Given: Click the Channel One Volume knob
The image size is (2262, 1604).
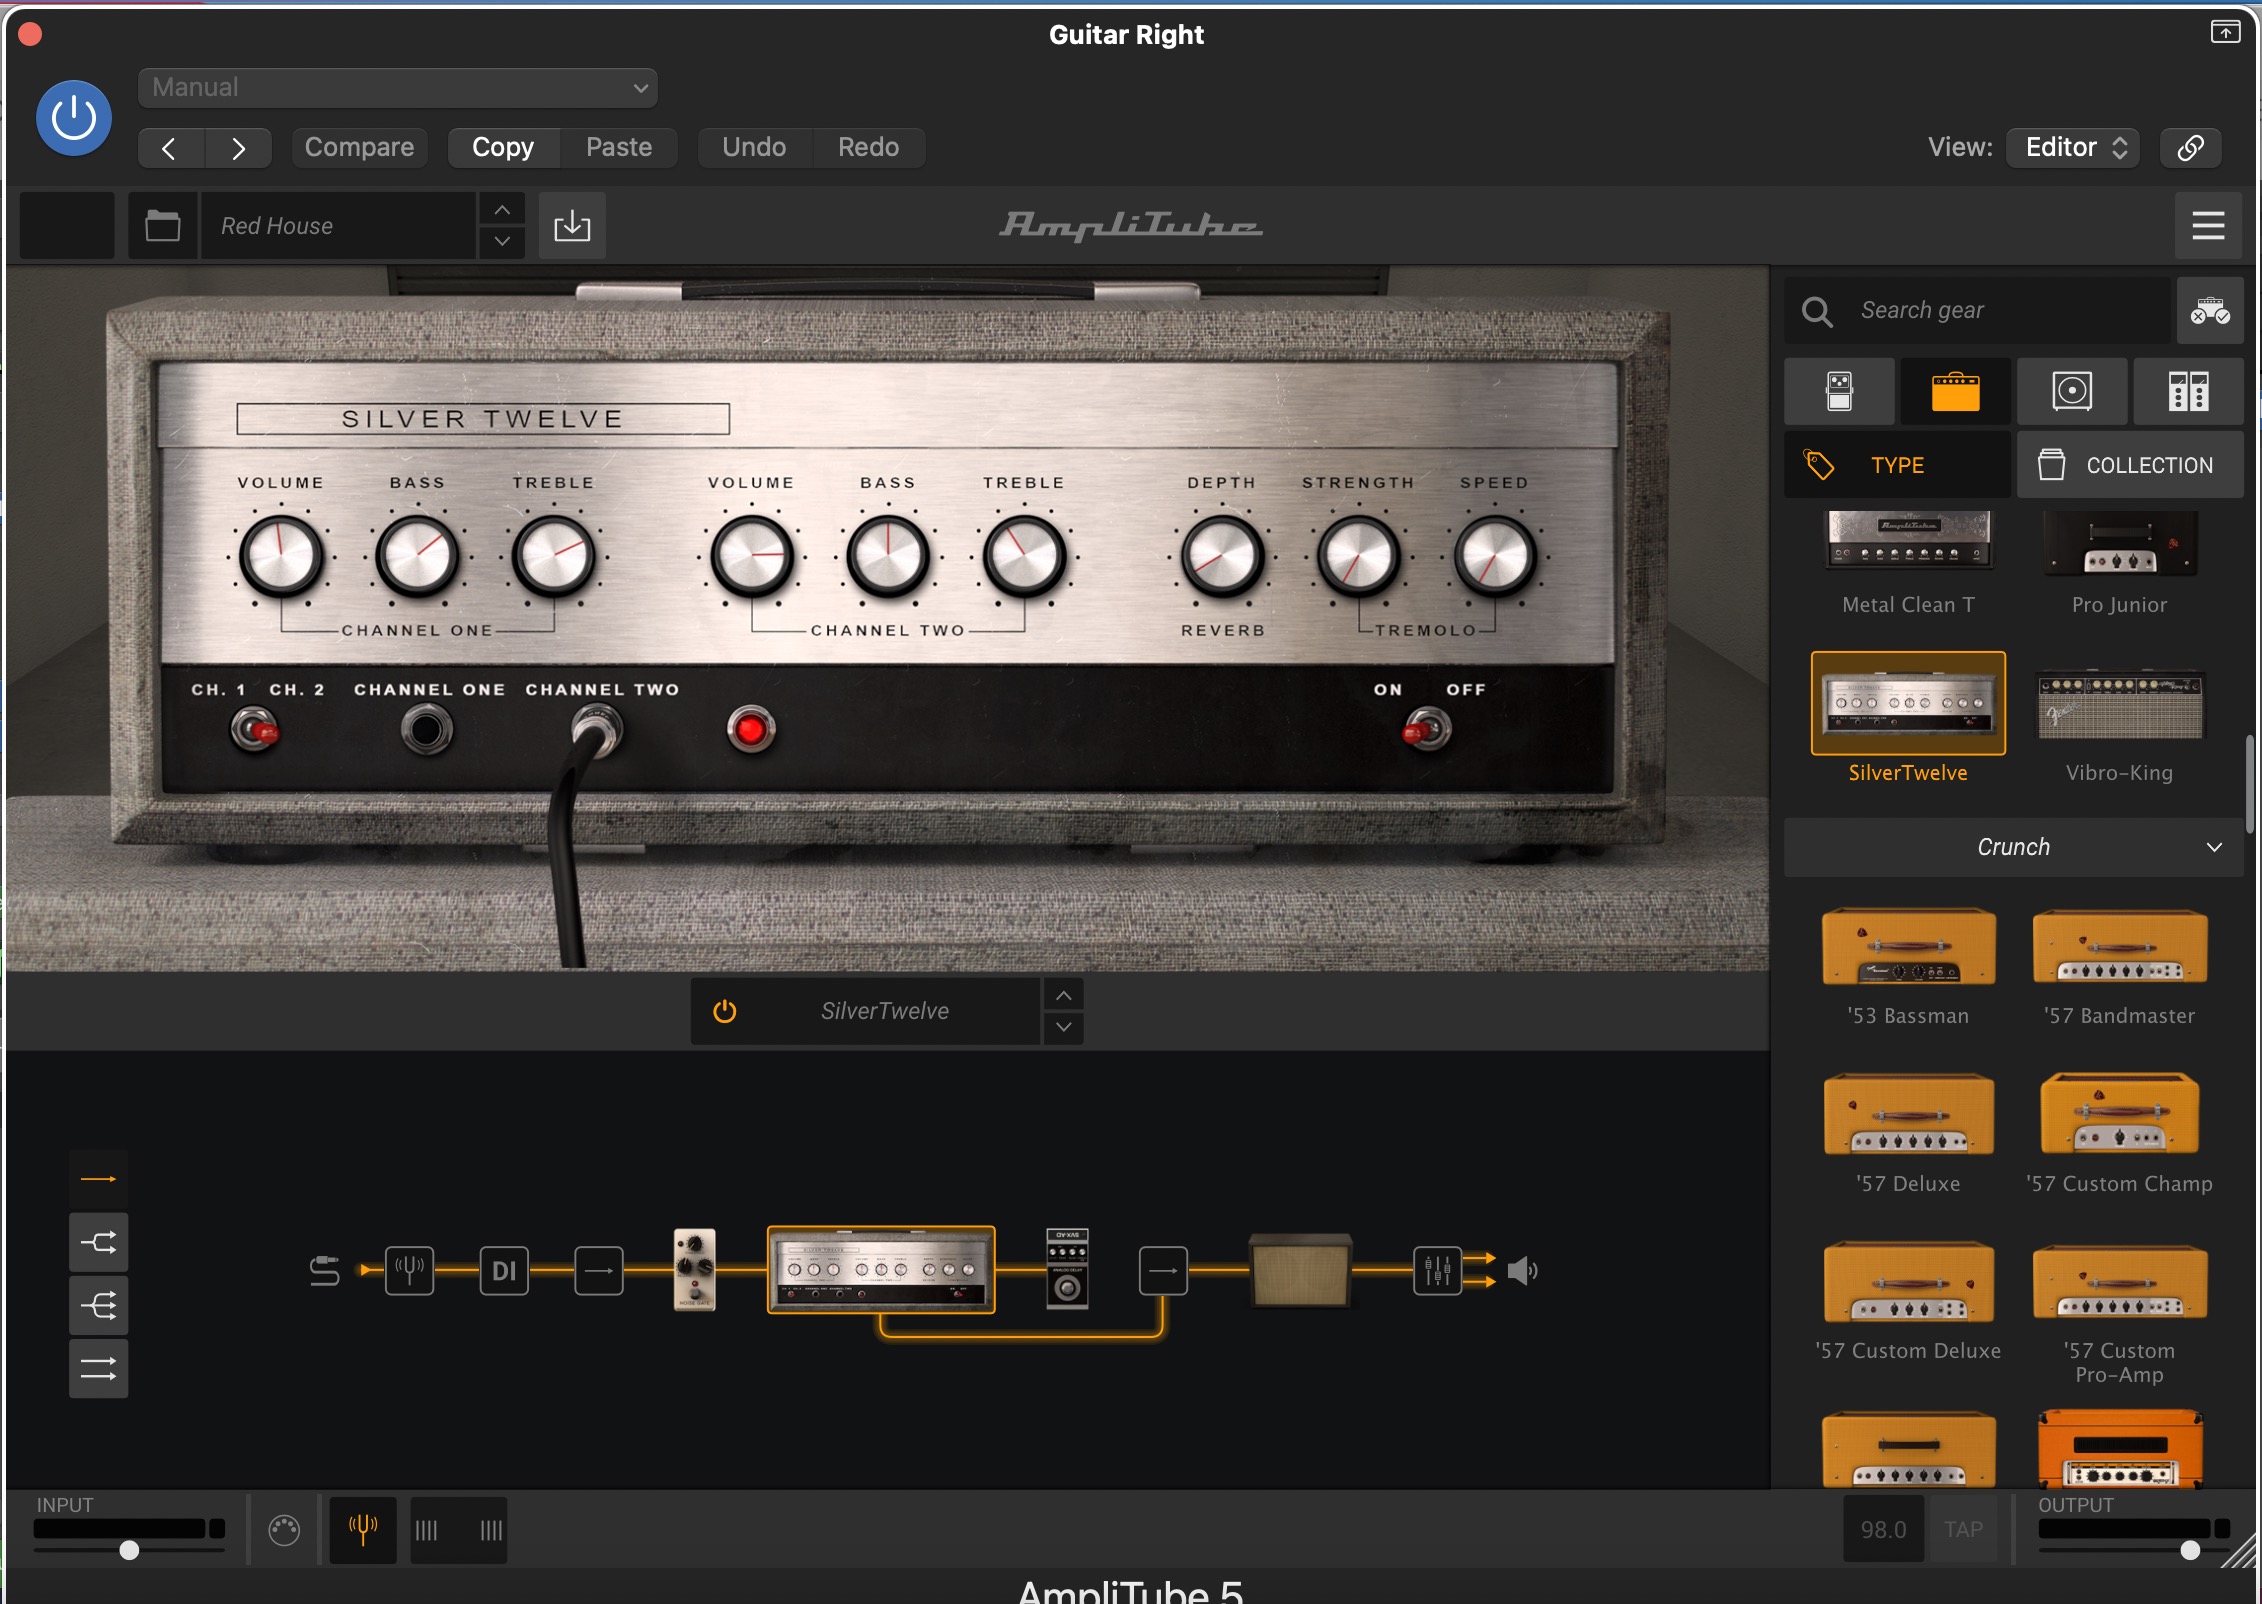Looking at the screenshot, I should [x=281, y=556].
